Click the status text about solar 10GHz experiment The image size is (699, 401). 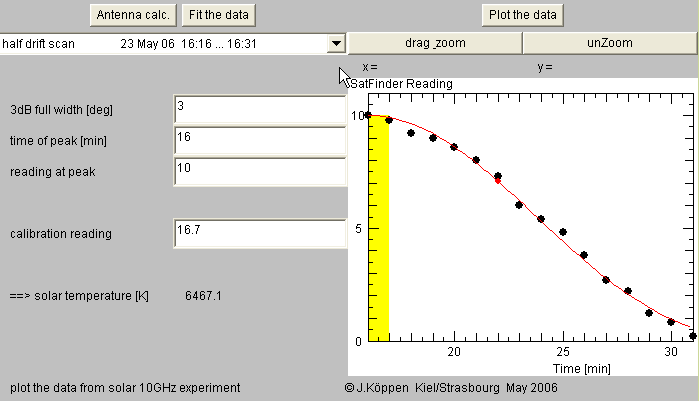click(125, 388)
